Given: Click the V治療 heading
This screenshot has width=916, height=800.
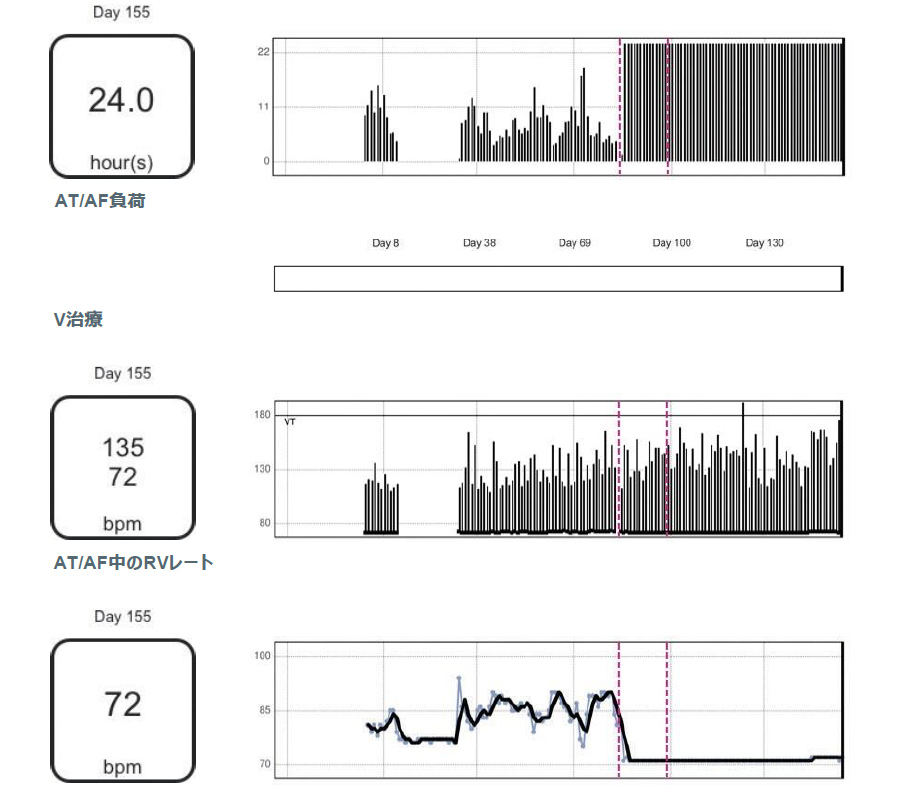Looking at the screenshot, I should point(78,320).
